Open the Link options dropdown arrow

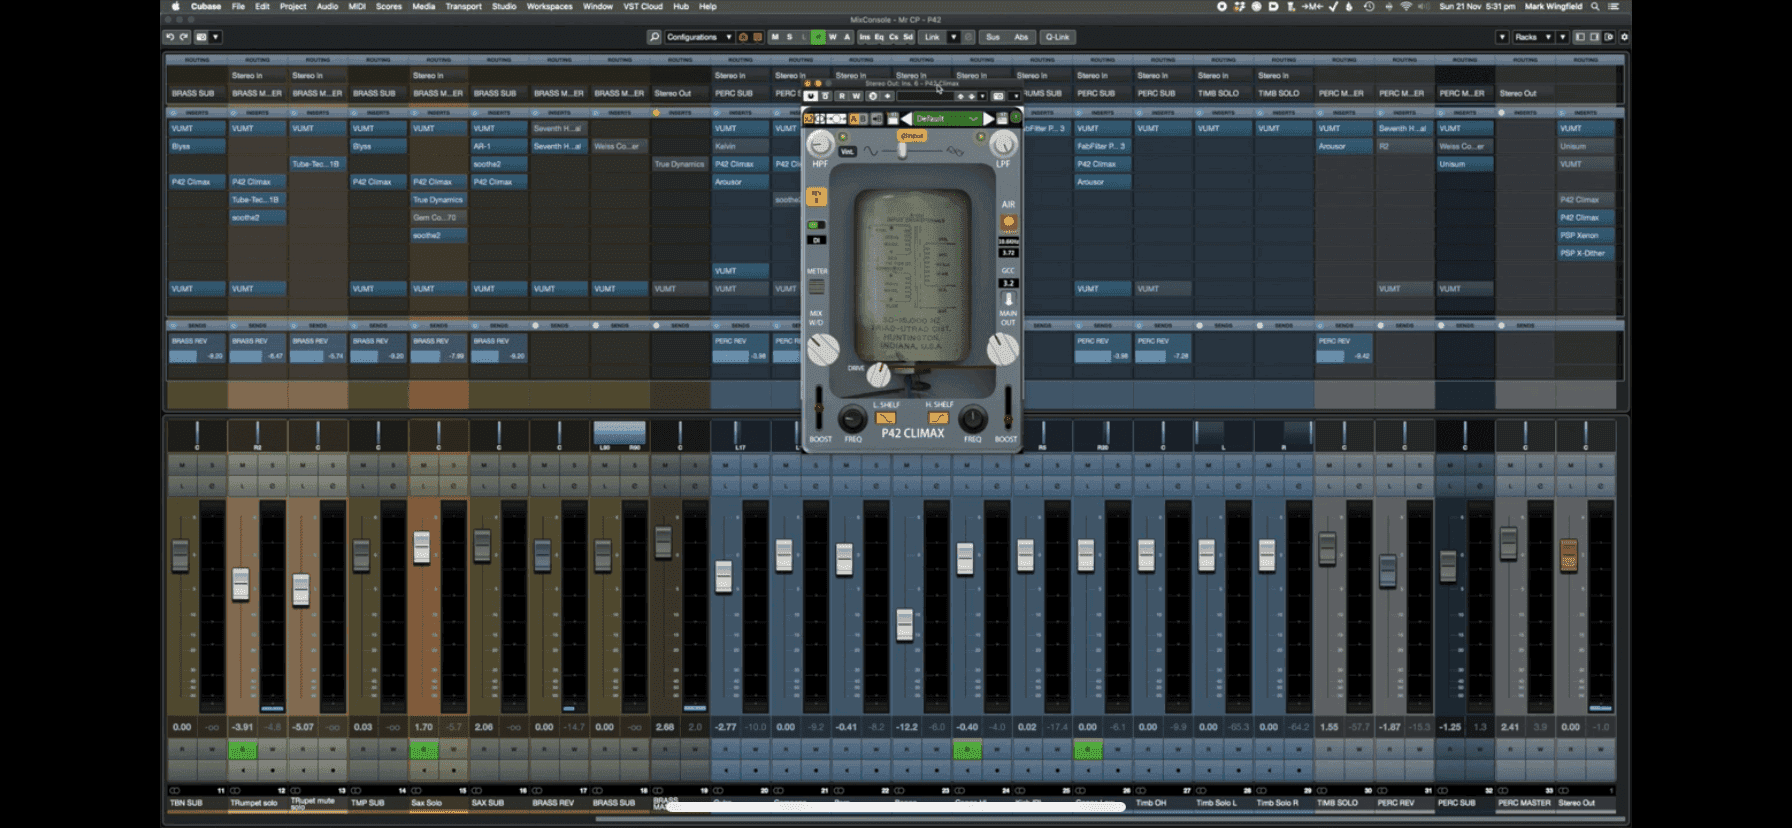[953, 37]
